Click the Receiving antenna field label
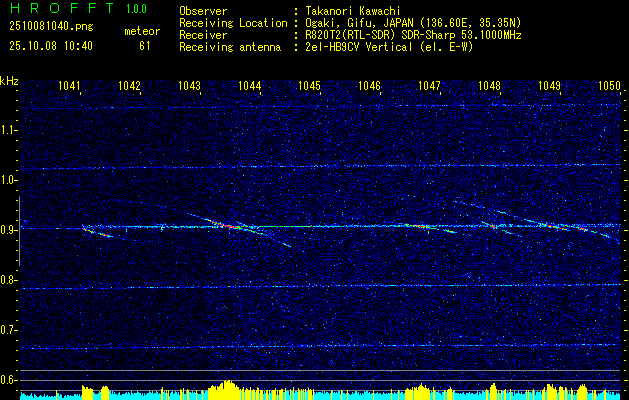Image resolution: width=629 pixels, height=400 pixels. 230,47
